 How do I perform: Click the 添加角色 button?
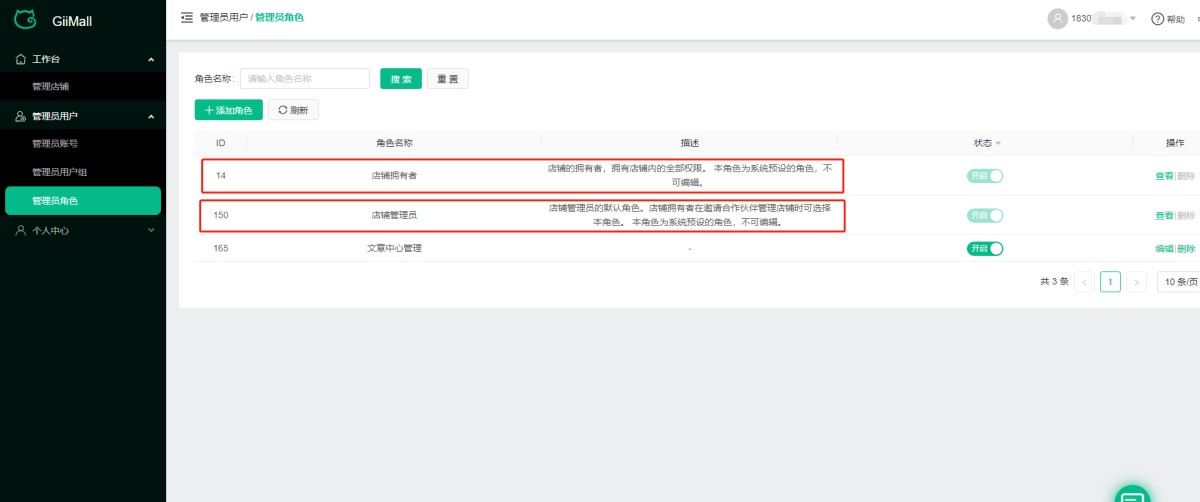[x=229, y=110]
